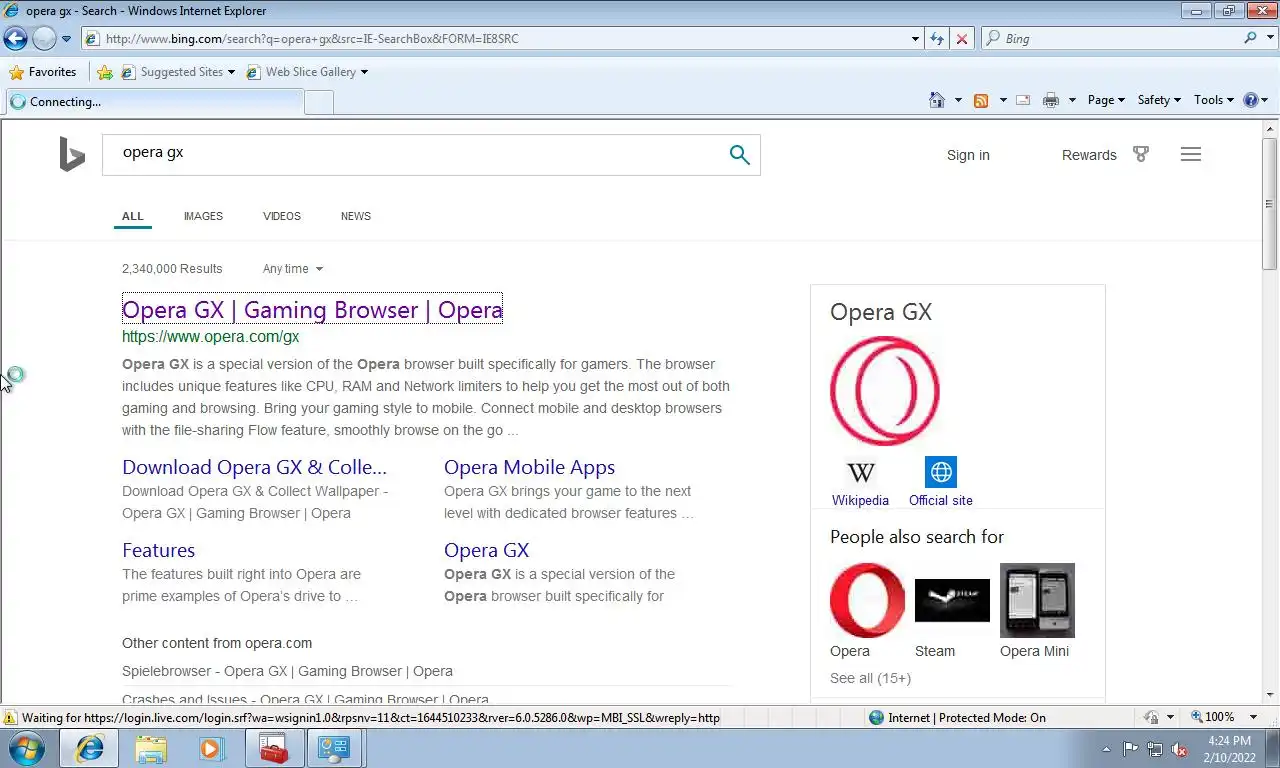Image resolution: width=1280 pixels, height=768 pixels.
Task: Click See all (15+) link
Action: point(870,678)
